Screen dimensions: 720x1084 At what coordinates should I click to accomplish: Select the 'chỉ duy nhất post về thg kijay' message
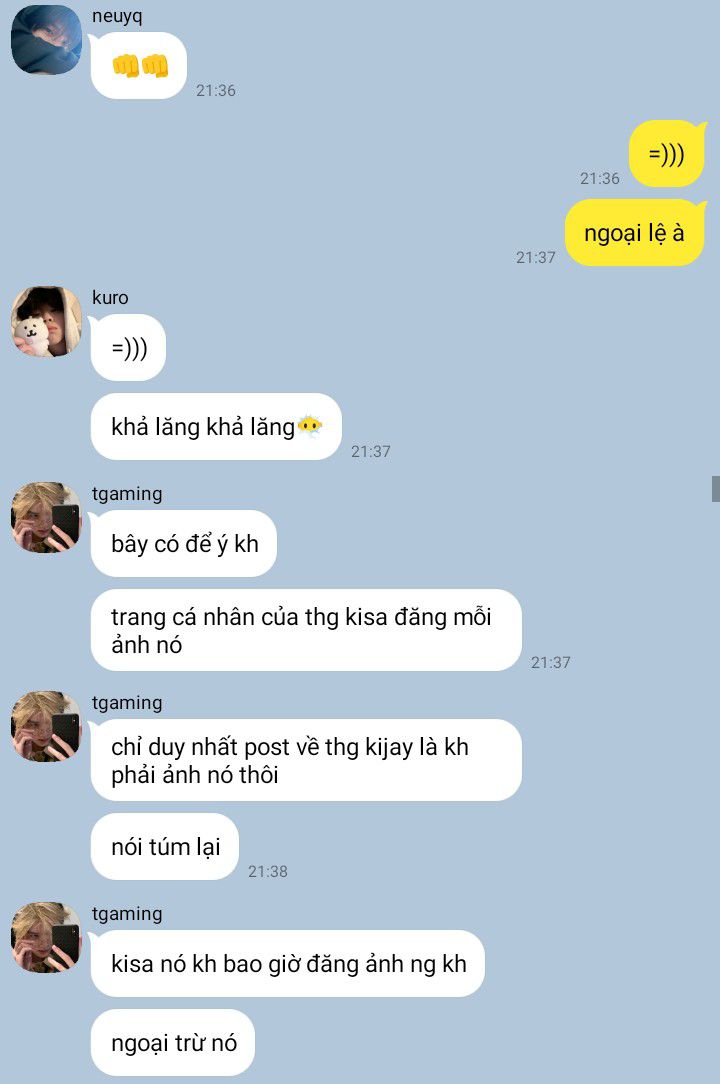pyautogui.click(x=306, y=760)
